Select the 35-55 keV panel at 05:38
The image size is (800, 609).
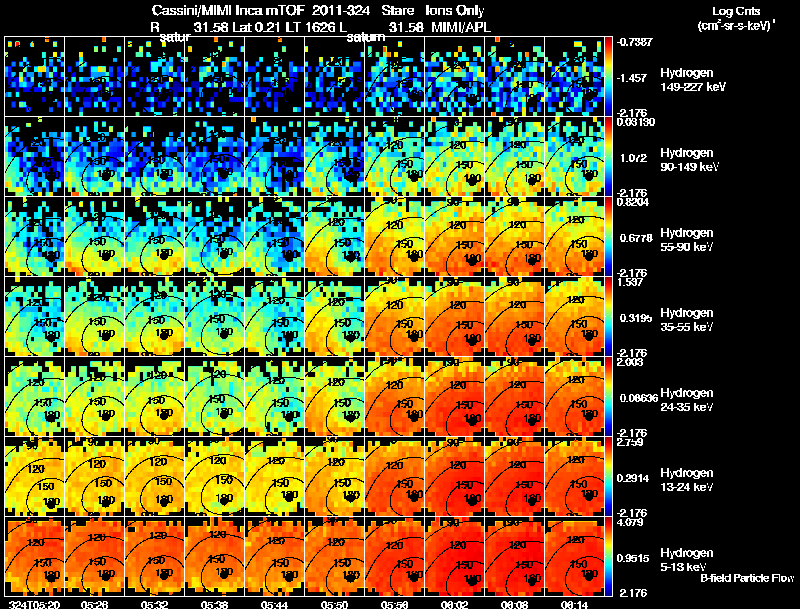[x=215, y=316]
